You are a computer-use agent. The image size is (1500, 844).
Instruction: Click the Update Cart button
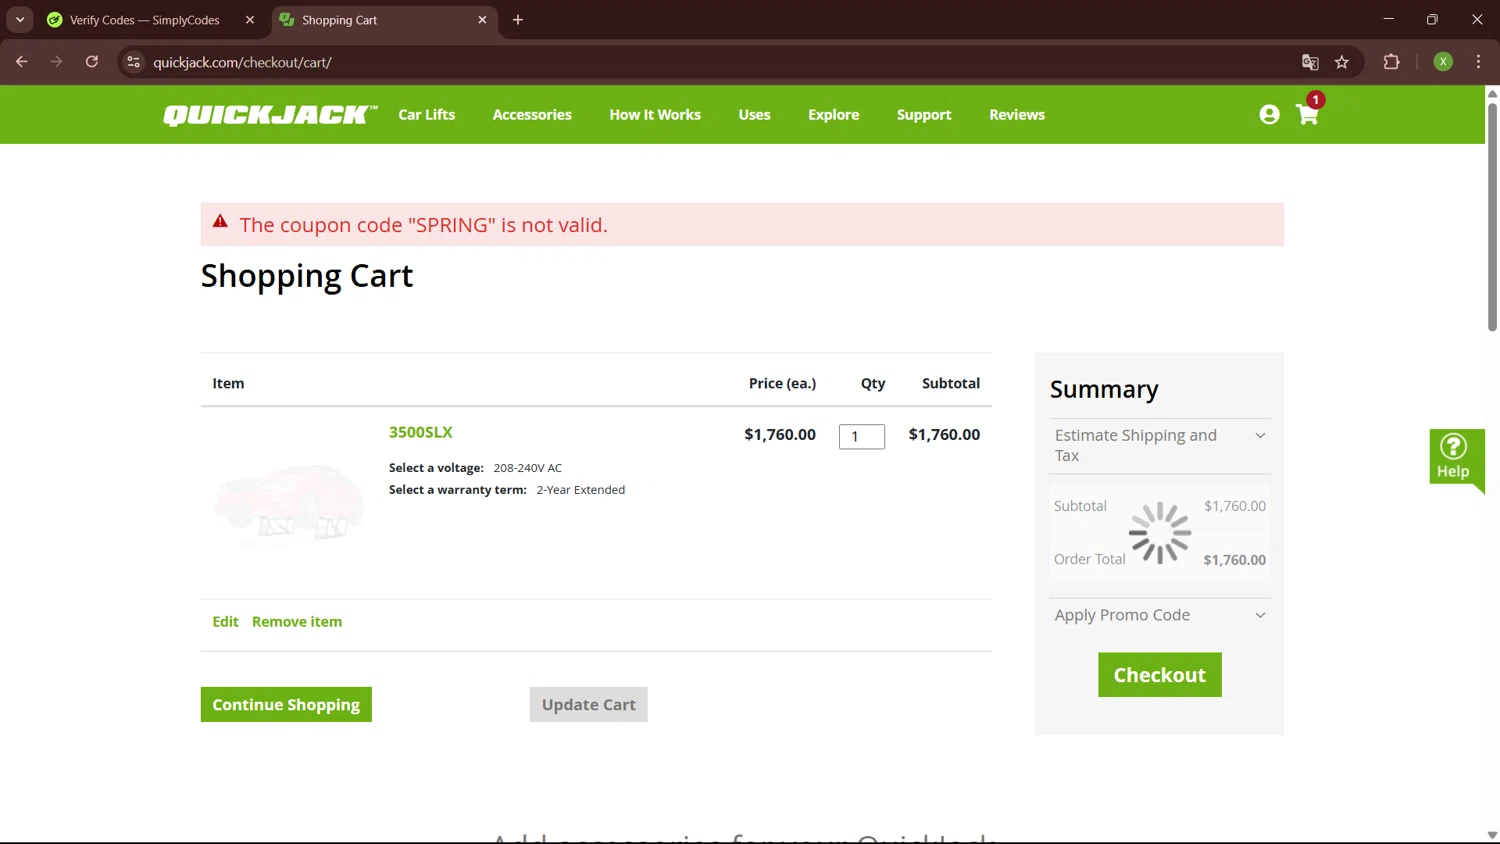589,704
